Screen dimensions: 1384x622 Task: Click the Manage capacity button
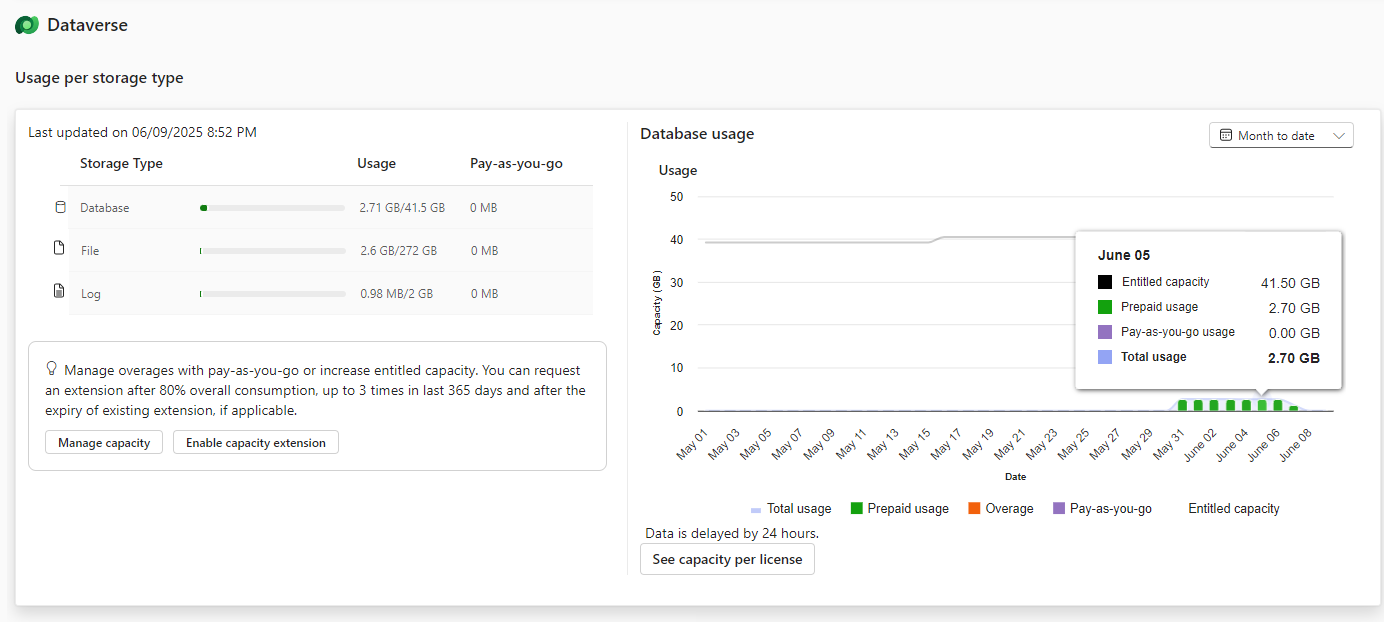click(104, 442)
